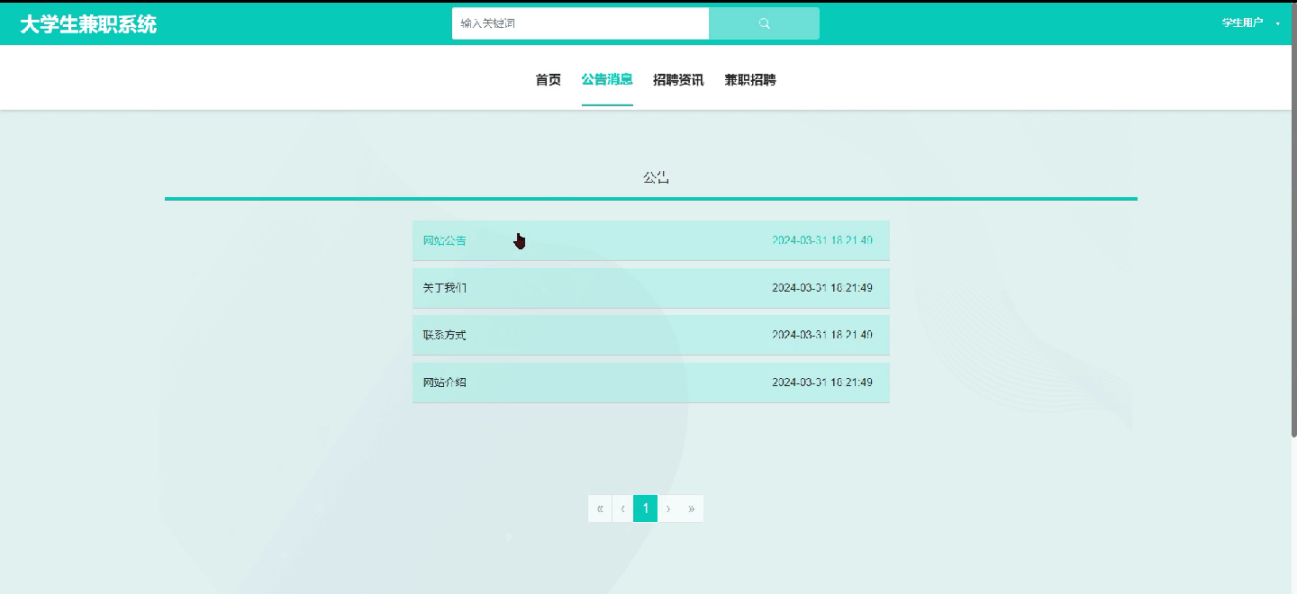Click the 大学生兼职系统 site title
Screen dimensions: 1297x594
(x=88, y=24)
